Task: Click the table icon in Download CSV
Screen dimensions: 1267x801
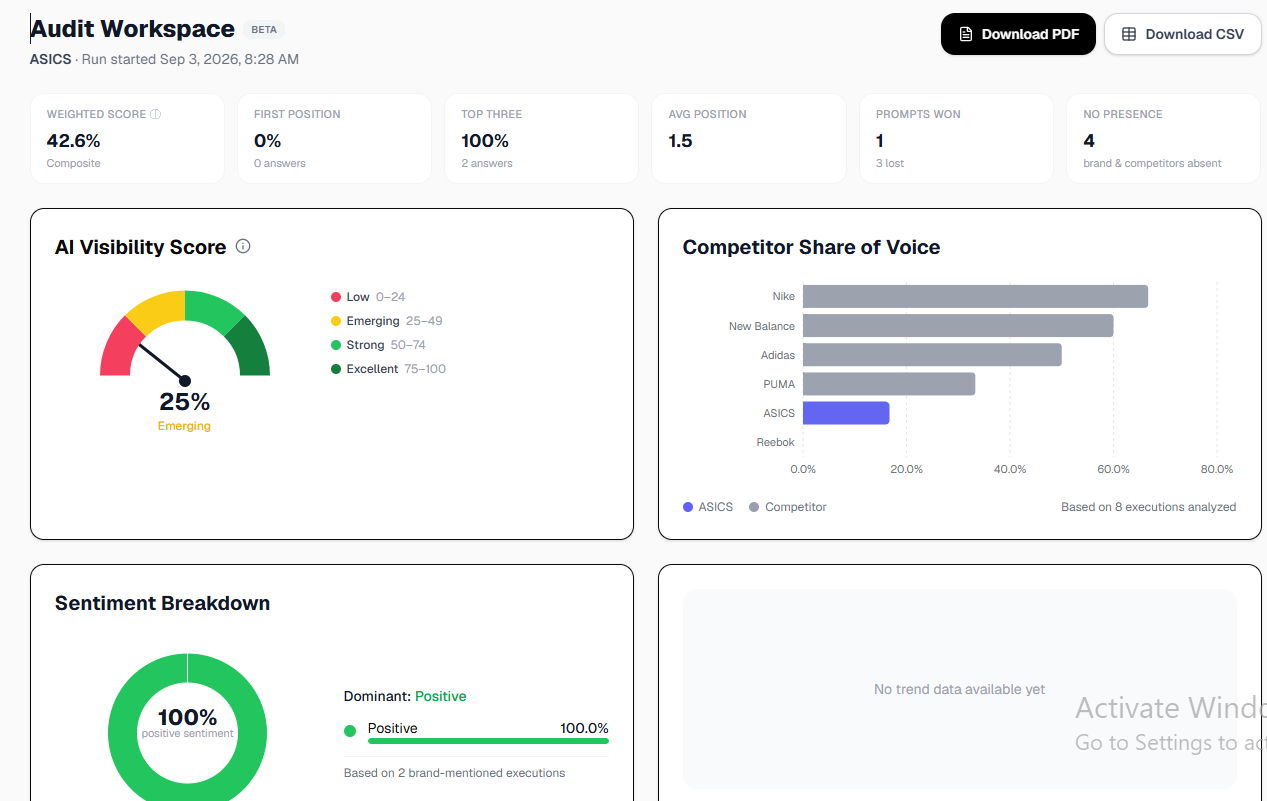Action: [1129, 34]
